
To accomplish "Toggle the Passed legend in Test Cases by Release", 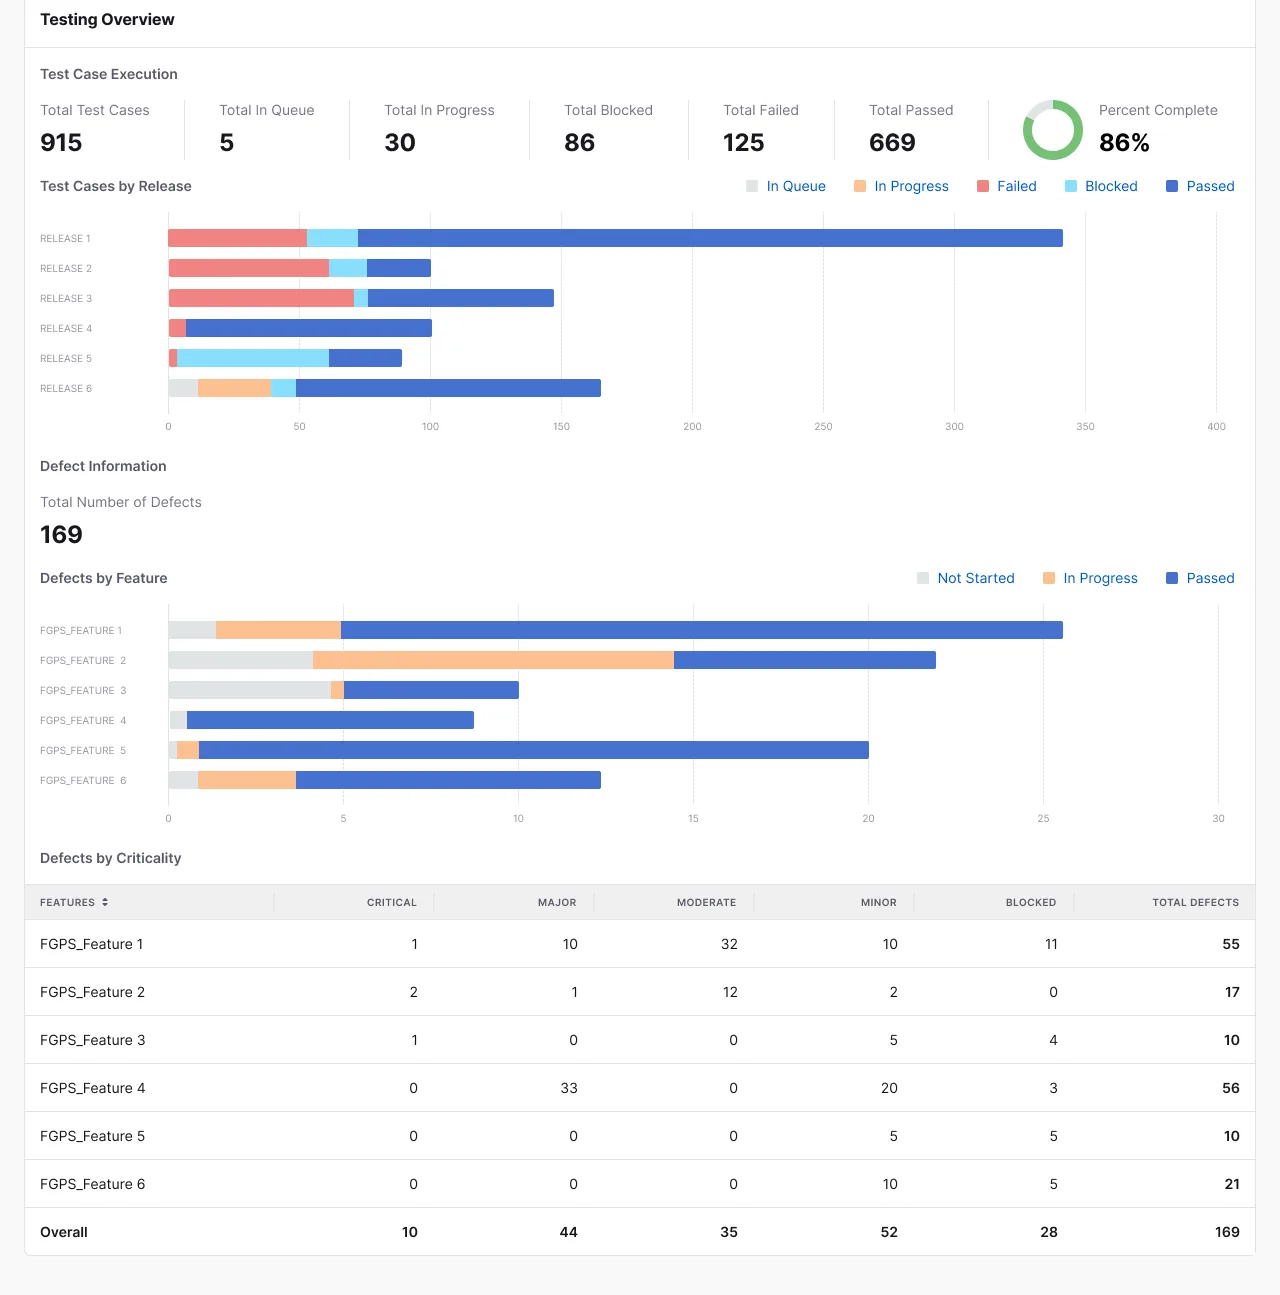I will (x=1200, y=186).
